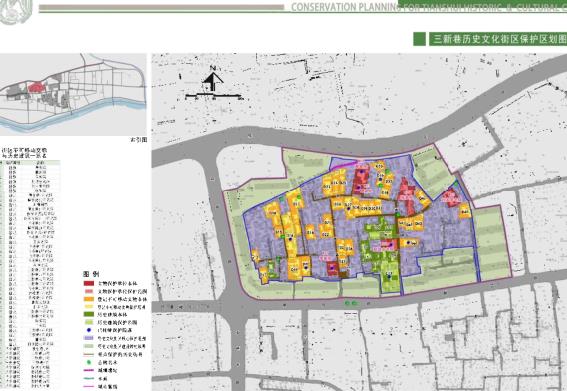Viewport: 567px width, 391px height.
Task: Select the light green legend swatch below dark green
Action: pos(89,322)
